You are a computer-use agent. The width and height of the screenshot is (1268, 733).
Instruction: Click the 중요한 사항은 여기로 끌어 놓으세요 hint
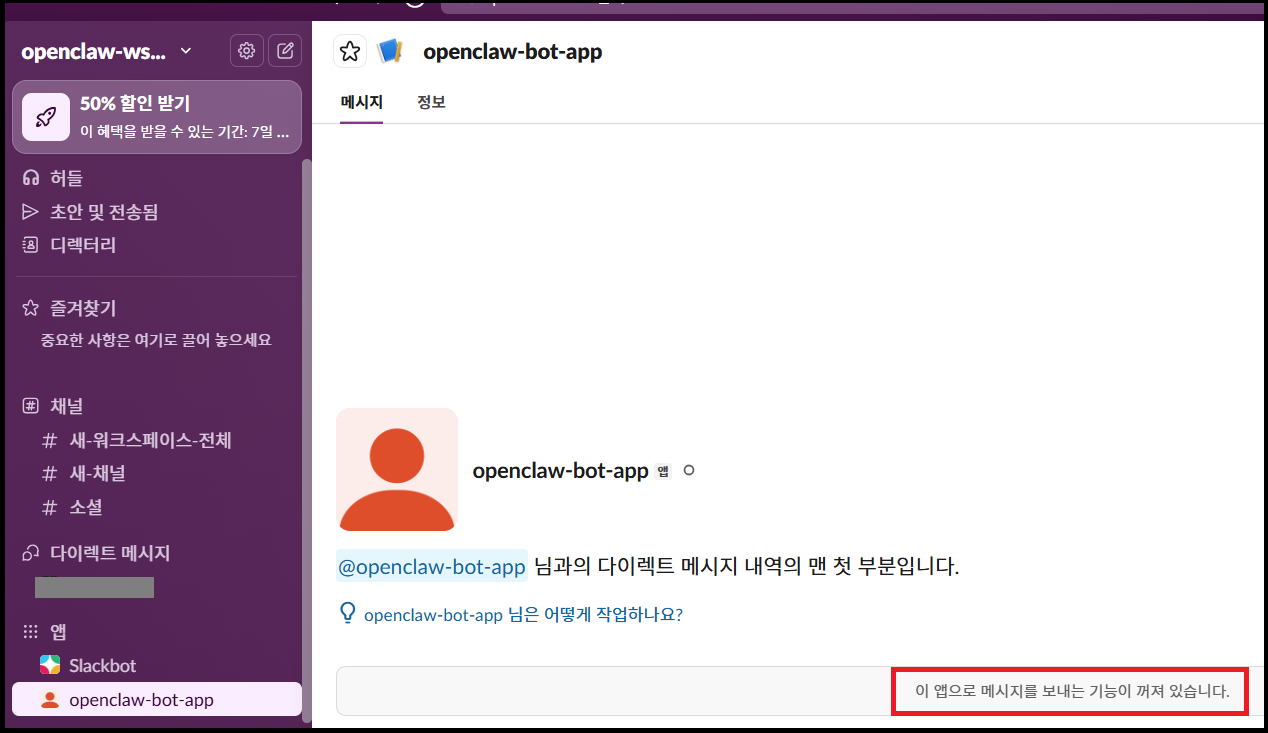(156, 340)
